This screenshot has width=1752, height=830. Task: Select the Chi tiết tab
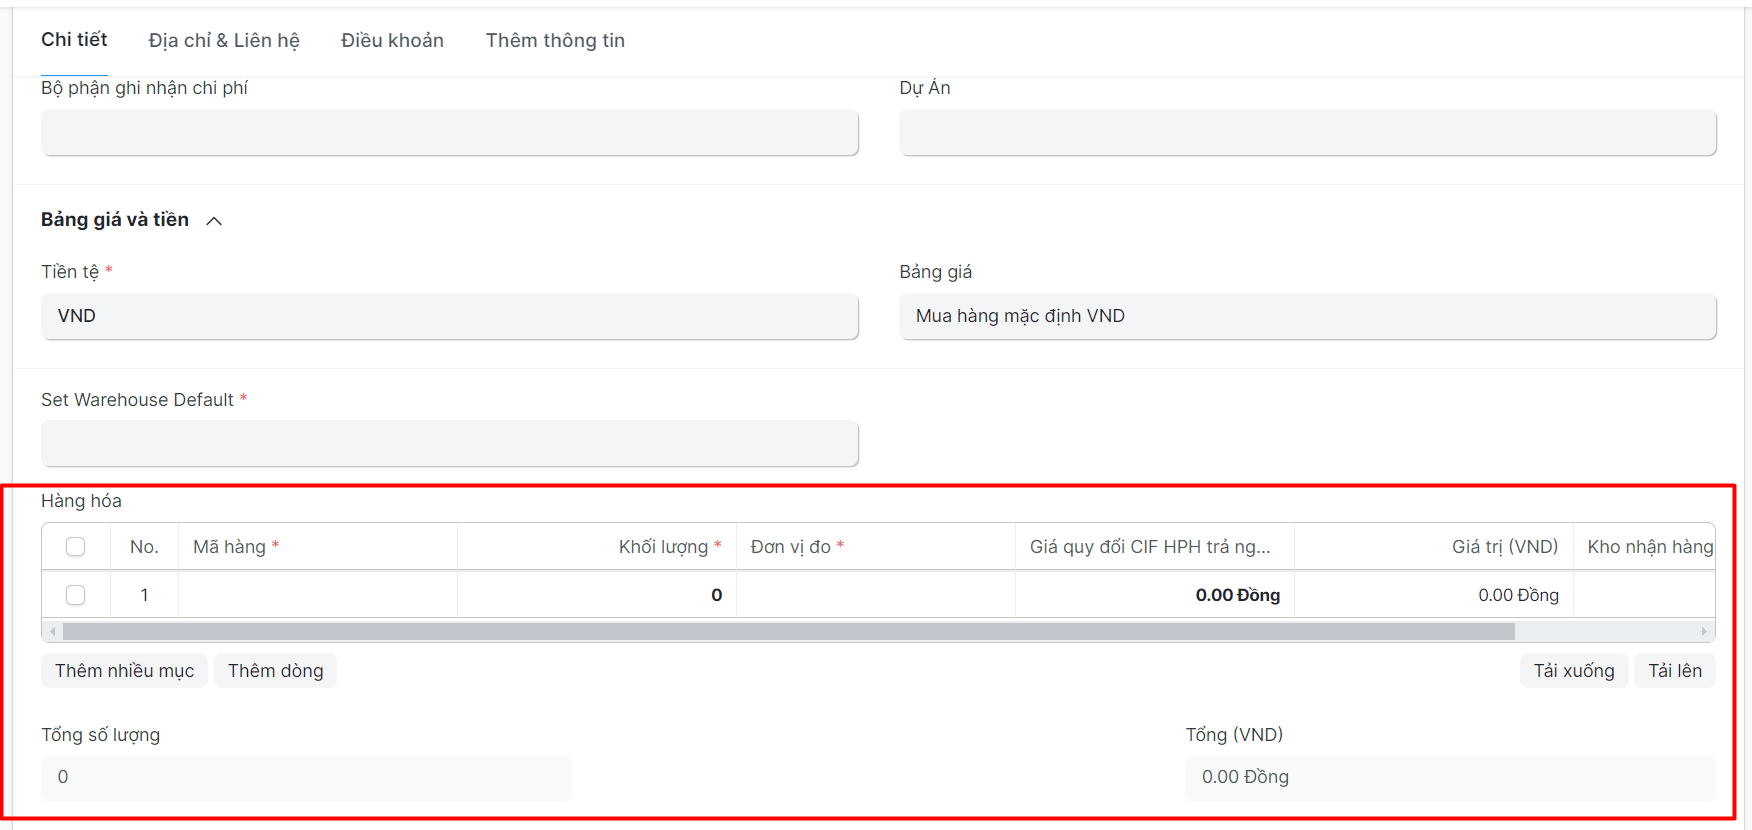(74, 40)
